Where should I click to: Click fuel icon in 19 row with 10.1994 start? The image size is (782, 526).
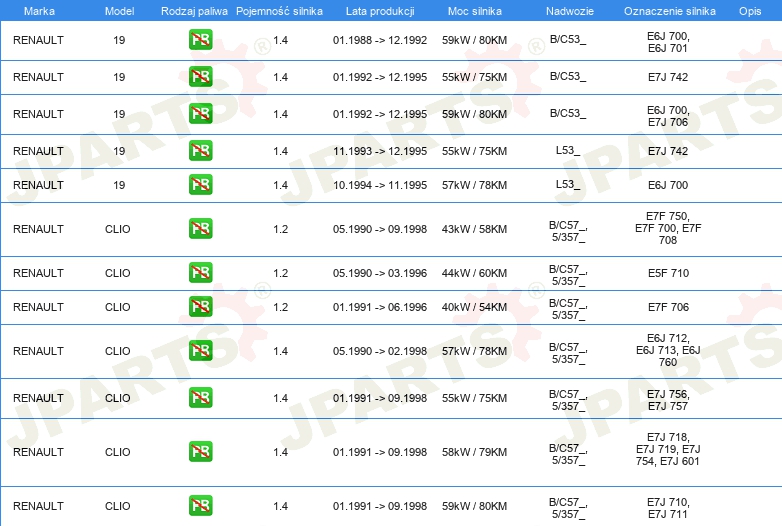200,184
